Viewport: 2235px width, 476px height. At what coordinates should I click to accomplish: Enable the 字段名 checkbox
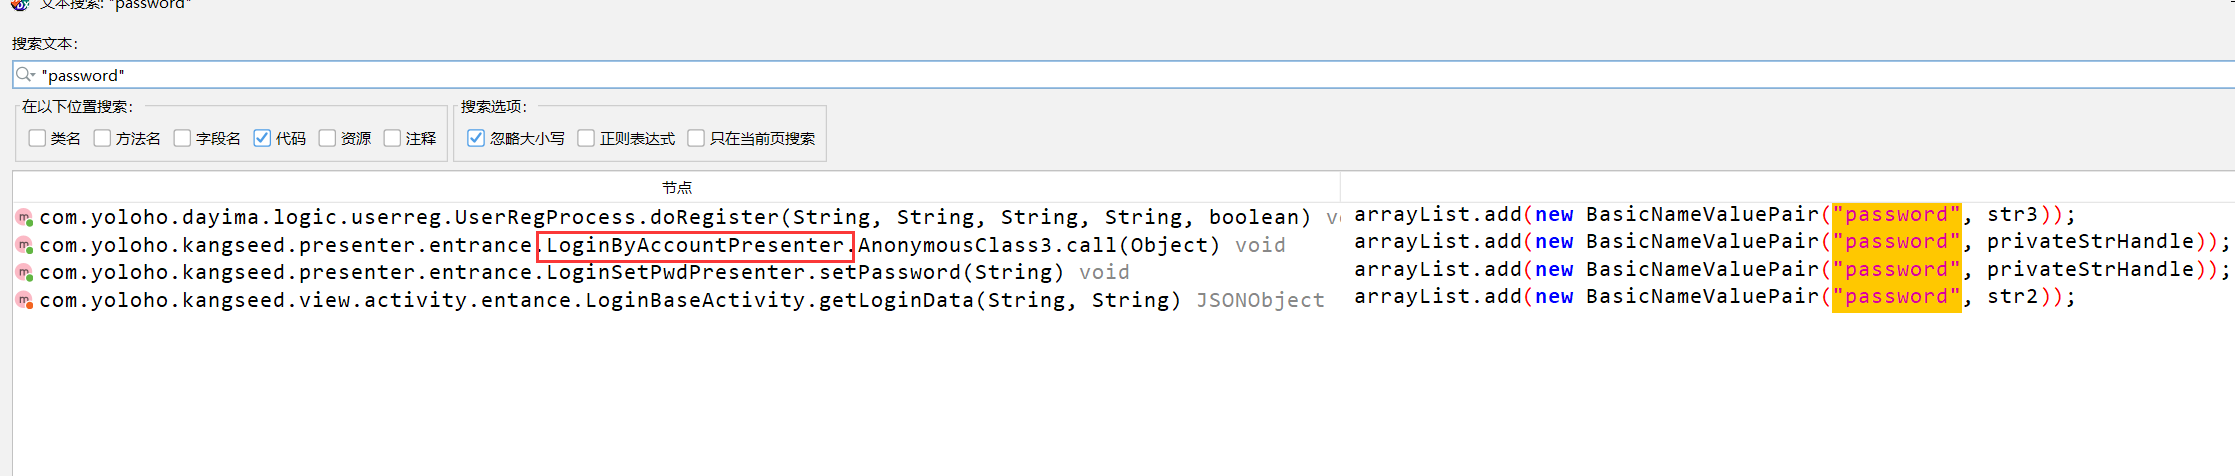(x=182, y=138)
